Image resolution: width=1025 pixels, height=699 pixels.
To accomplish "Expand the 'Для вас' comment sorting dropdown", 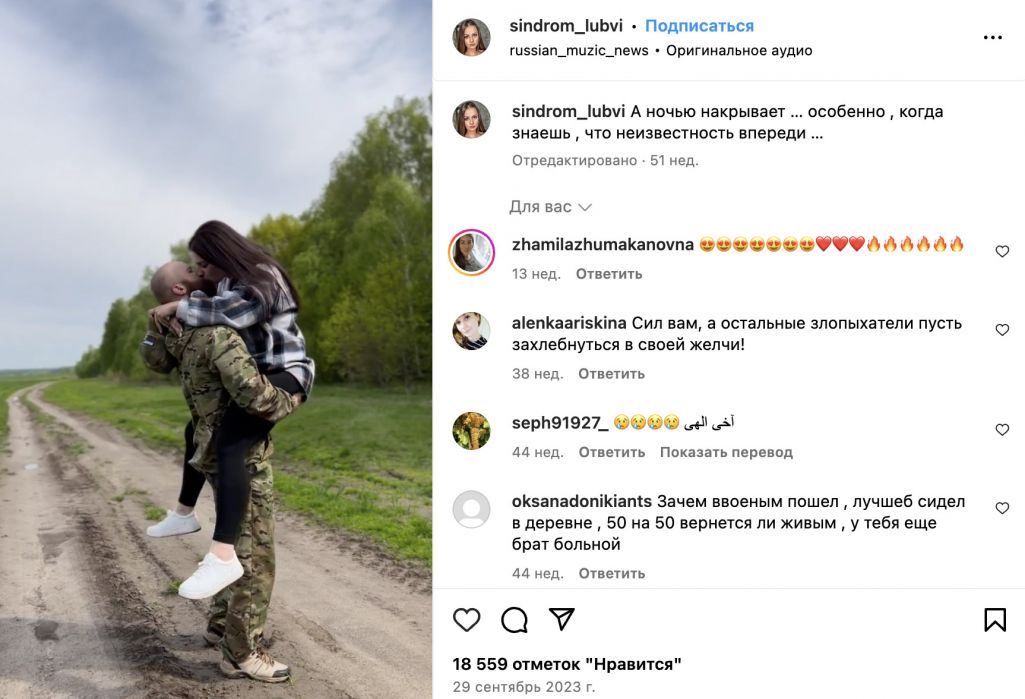I will point(550,207).
